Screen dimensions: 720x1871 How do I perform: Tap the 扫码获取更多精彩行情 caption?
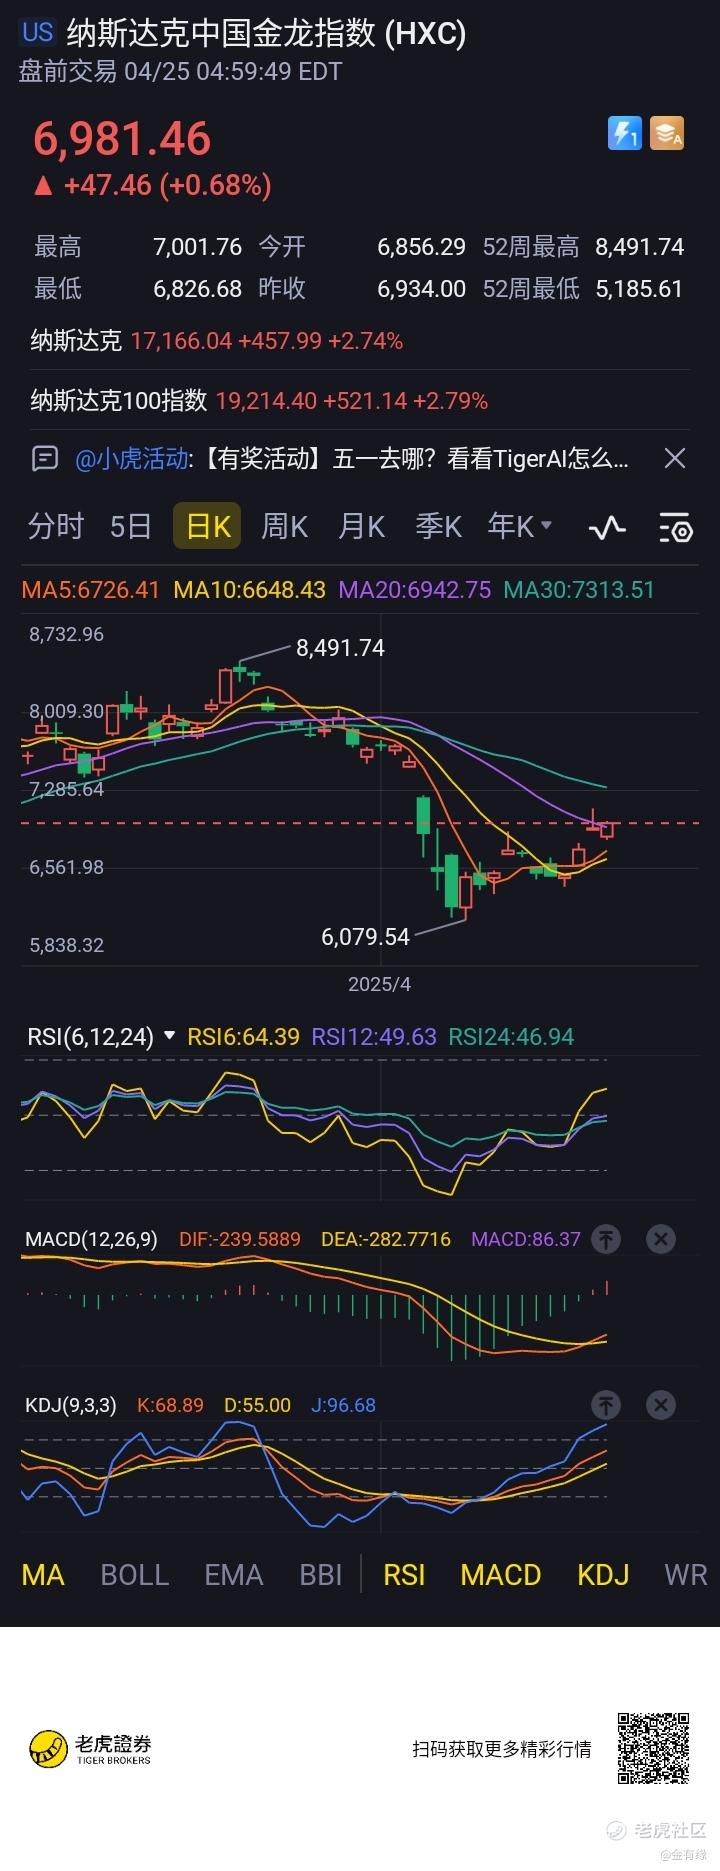[x=502, y=1749]
